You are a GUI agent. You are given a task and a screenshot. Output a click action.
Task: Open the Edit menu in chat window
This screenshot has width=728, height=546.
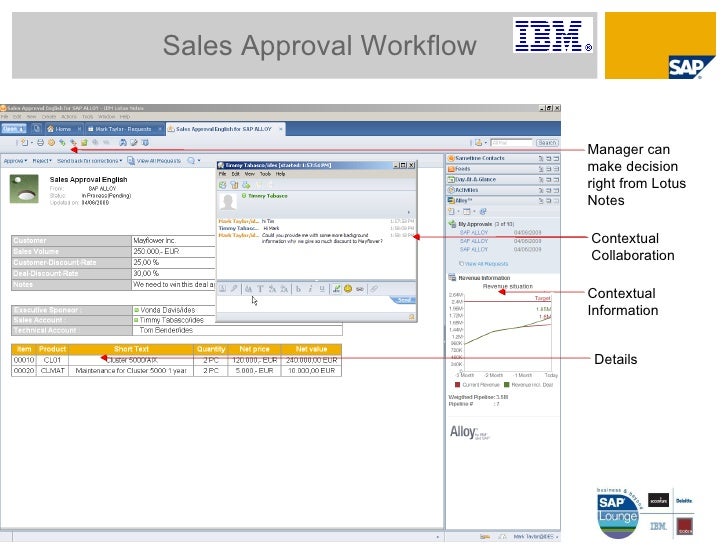(x=235, y=174)
